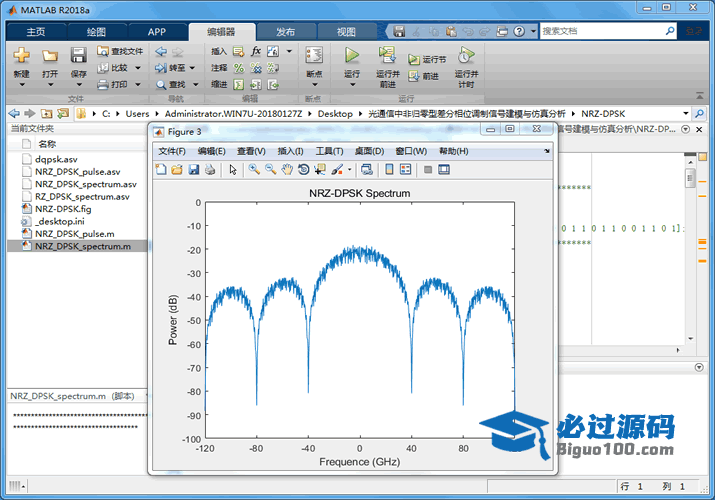Viewport: 715px width, 500px height.
Task: Click the uncomment icon in the ribbon
Action: pos(256,68)
